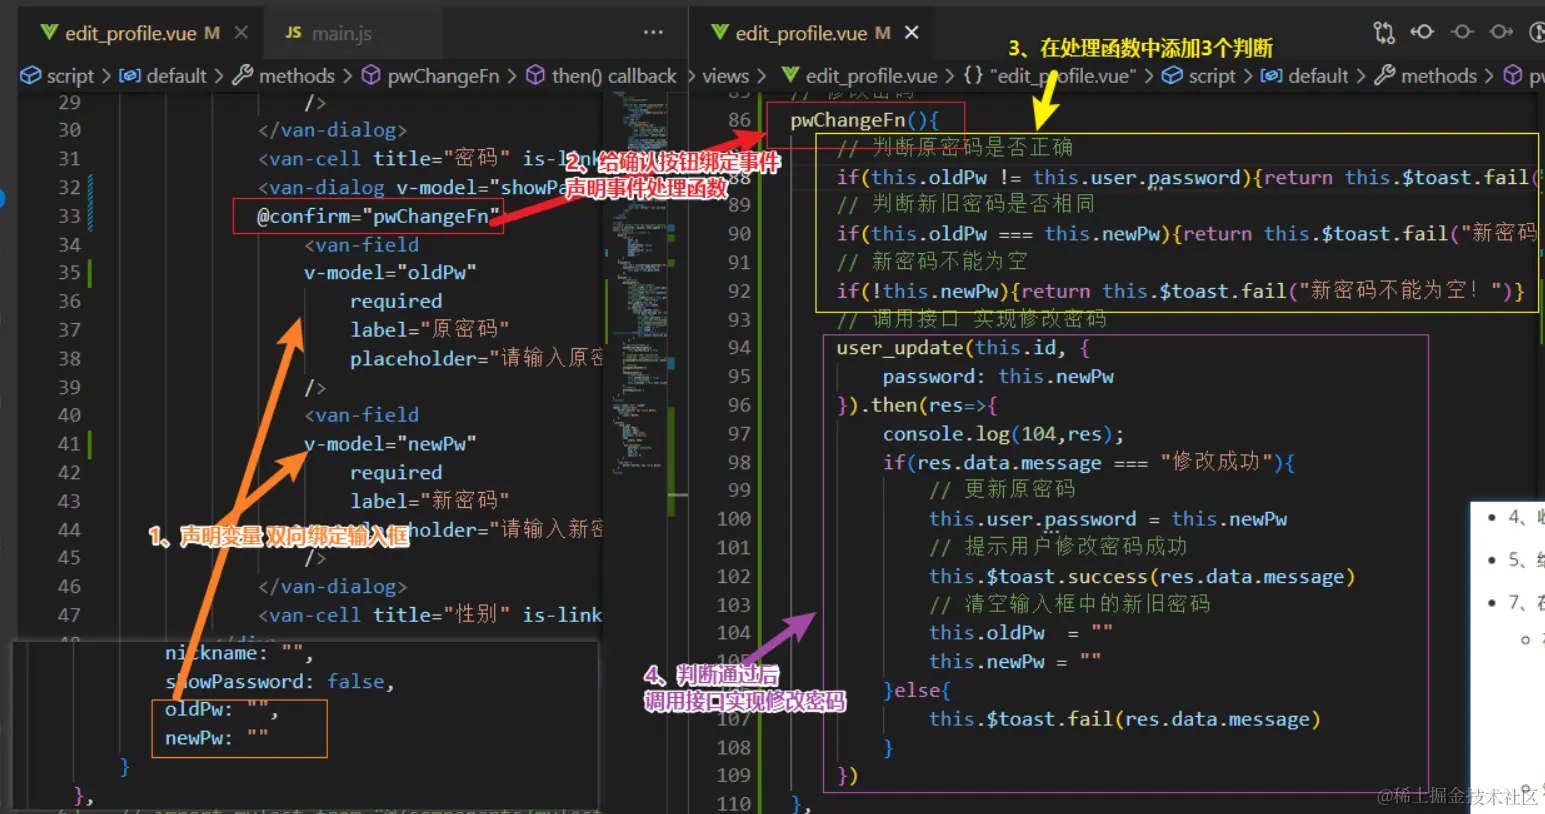The height and width of the screenshot is (814, 1545).
Task: Click the JS file icon on main.js tab
Action: (x=293, y=33)
